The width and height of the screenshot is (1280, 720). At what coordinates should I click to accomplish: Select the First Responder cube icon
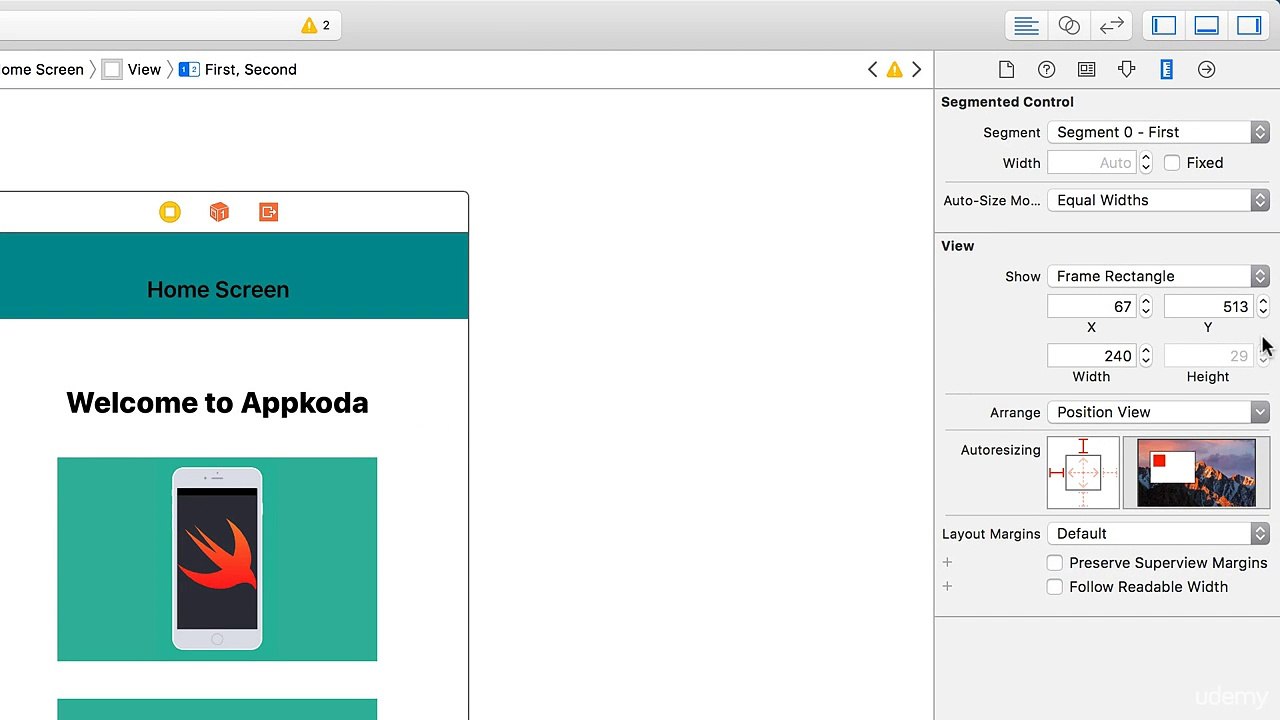click(x=219, y=212)
